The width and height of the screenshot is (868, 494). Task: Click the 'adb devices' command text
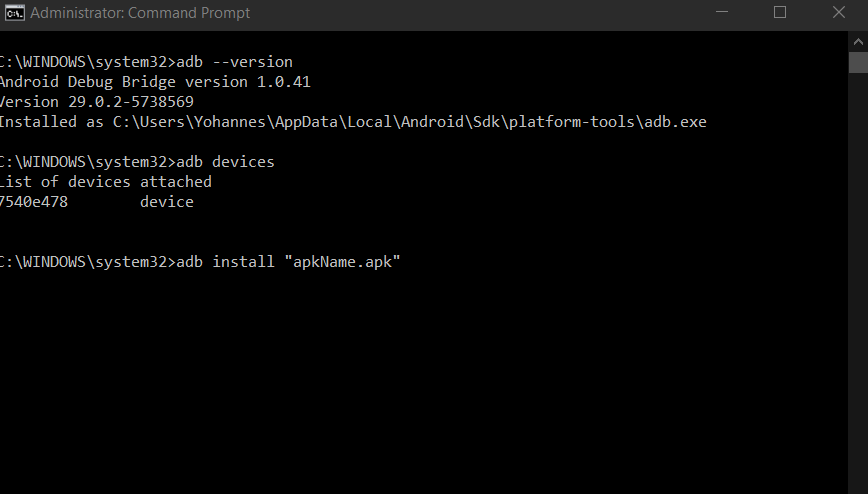pos(225,162)
